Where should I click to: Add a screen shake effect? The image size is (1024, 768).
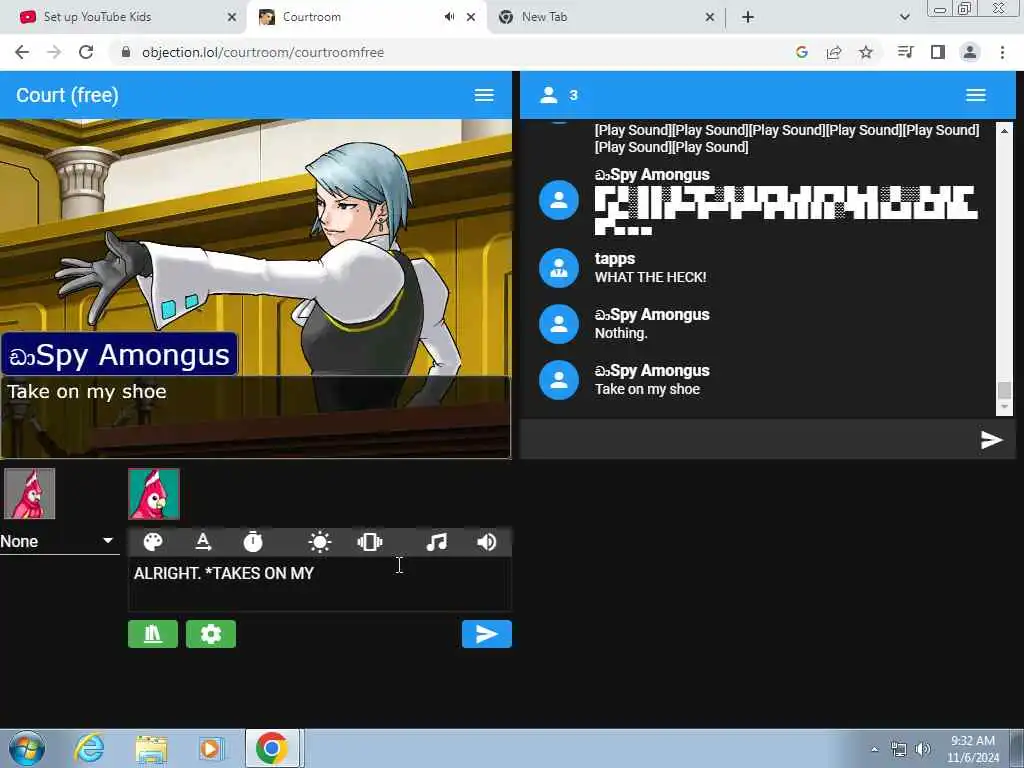(370, 542)
